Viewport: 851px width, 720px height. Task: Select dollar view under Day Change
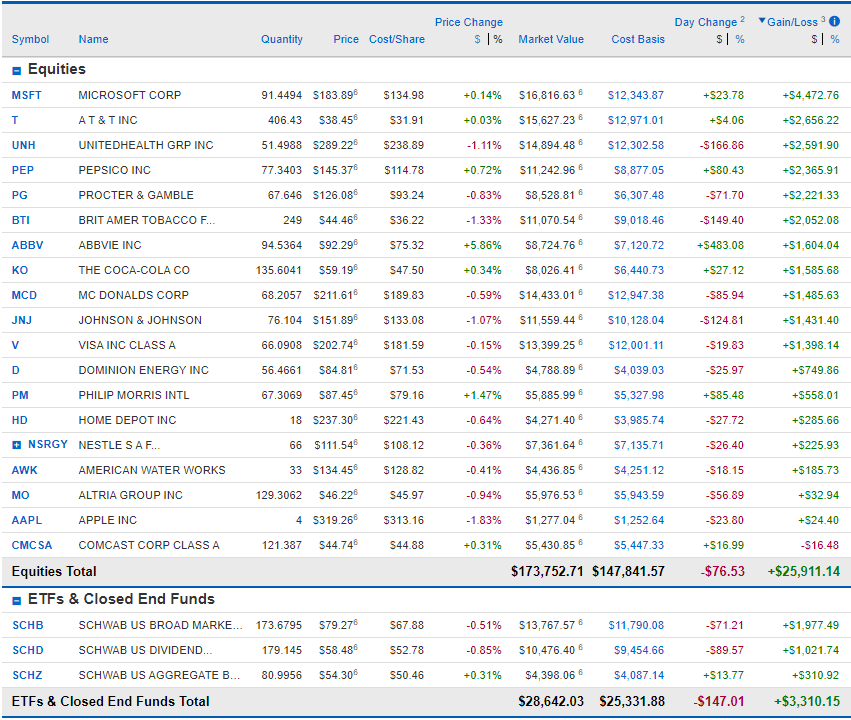point(719,39)
